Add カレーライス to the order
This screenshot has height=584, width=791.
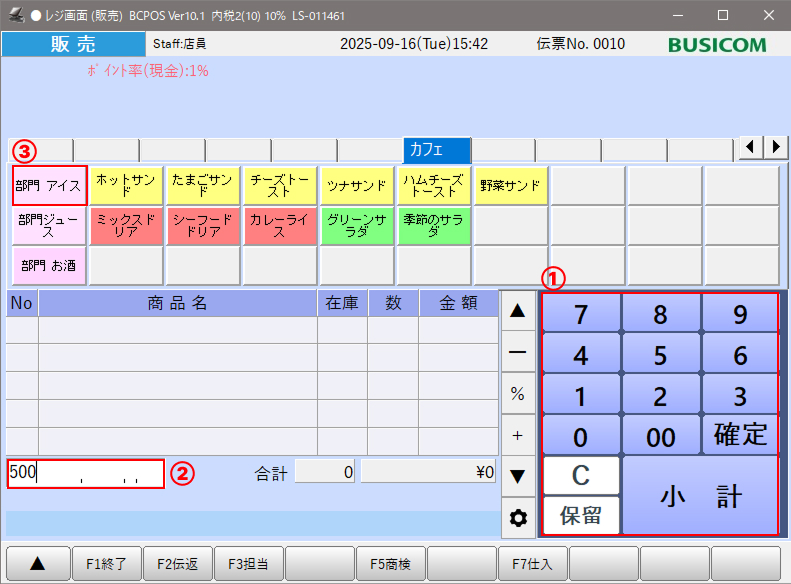pos(280,225)
